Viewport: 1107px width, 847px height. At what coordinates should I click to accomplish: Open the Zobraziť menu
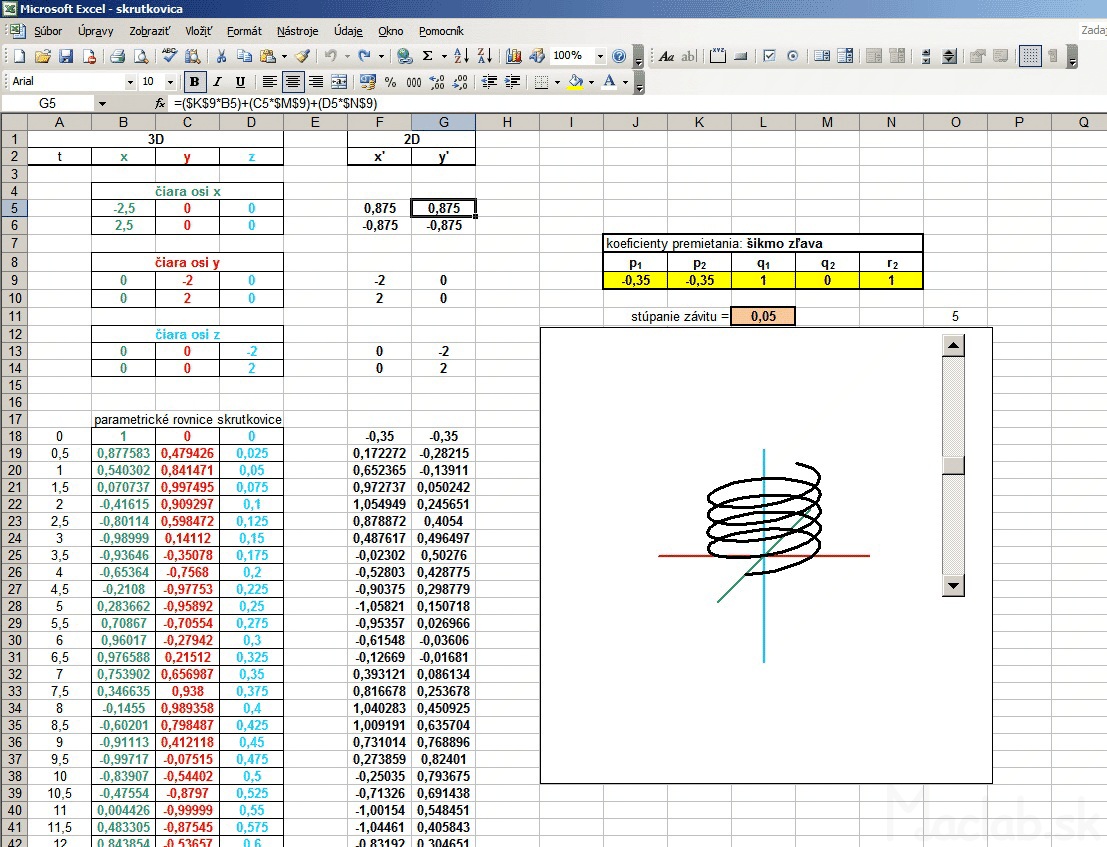coord(149,31)
